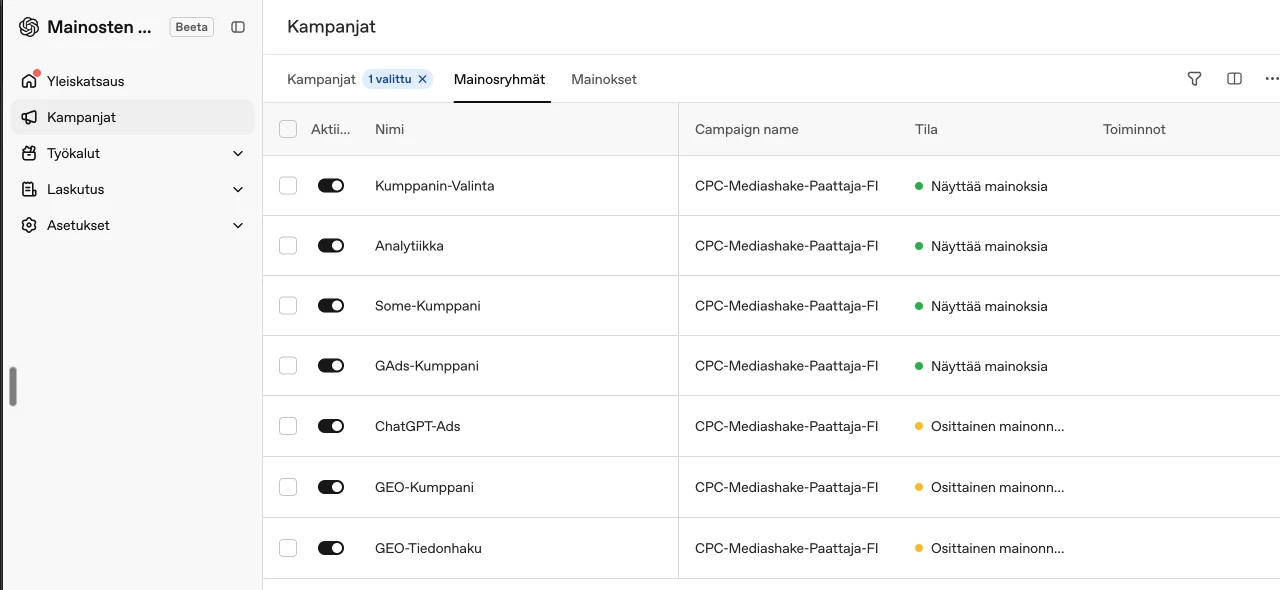Check the GEO-Tiedonhaku row checkbox
This screenshot has height=590, width=1280.
coord(288,548)
